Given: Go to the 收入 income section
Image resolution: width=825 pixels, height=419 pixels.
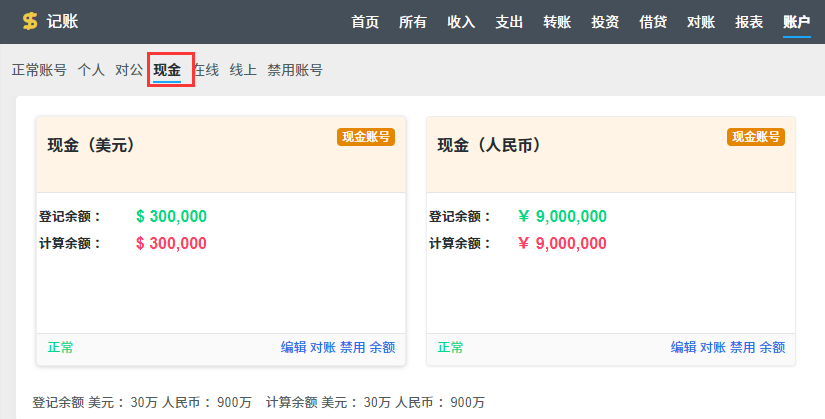Looking at the screenshot, I should click(x=461, y=22).
